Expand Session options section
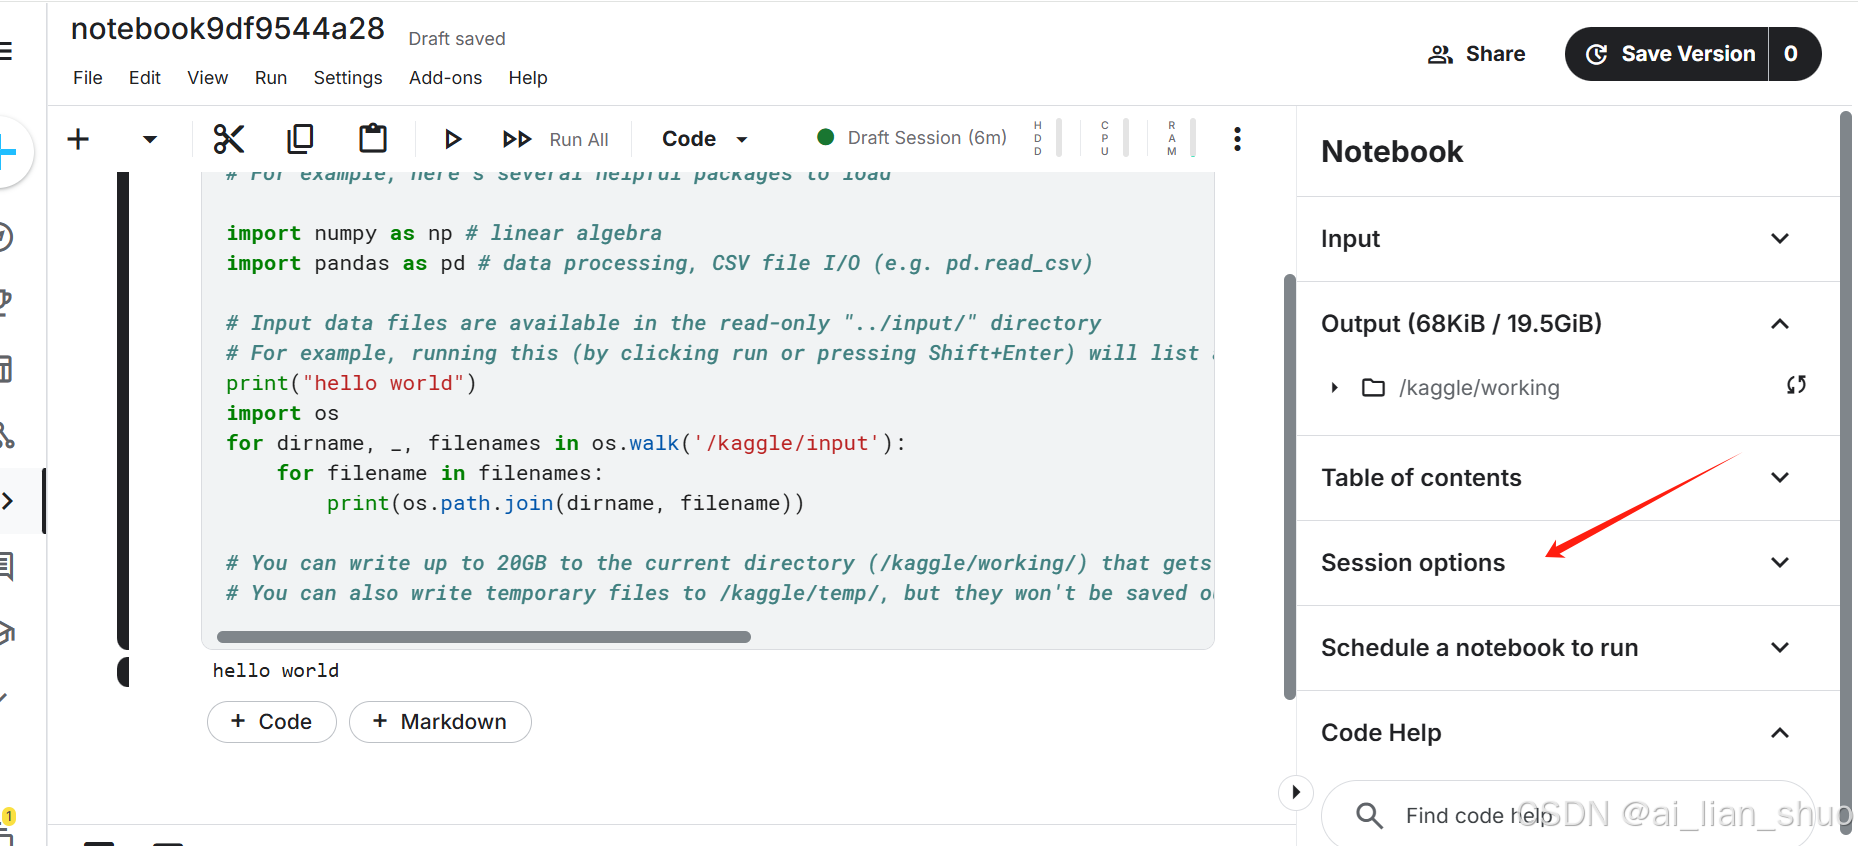The height and width of the screenshot is (846, 1858). pos(1567,563)
